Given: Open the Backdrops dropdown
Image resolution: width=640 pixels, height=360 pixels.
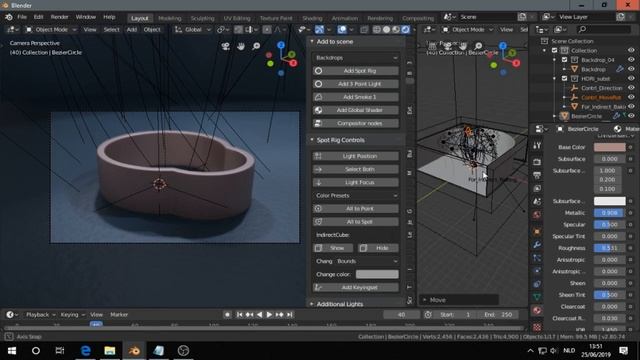Looking at the screenshot, I should click(x=356, y=58).
